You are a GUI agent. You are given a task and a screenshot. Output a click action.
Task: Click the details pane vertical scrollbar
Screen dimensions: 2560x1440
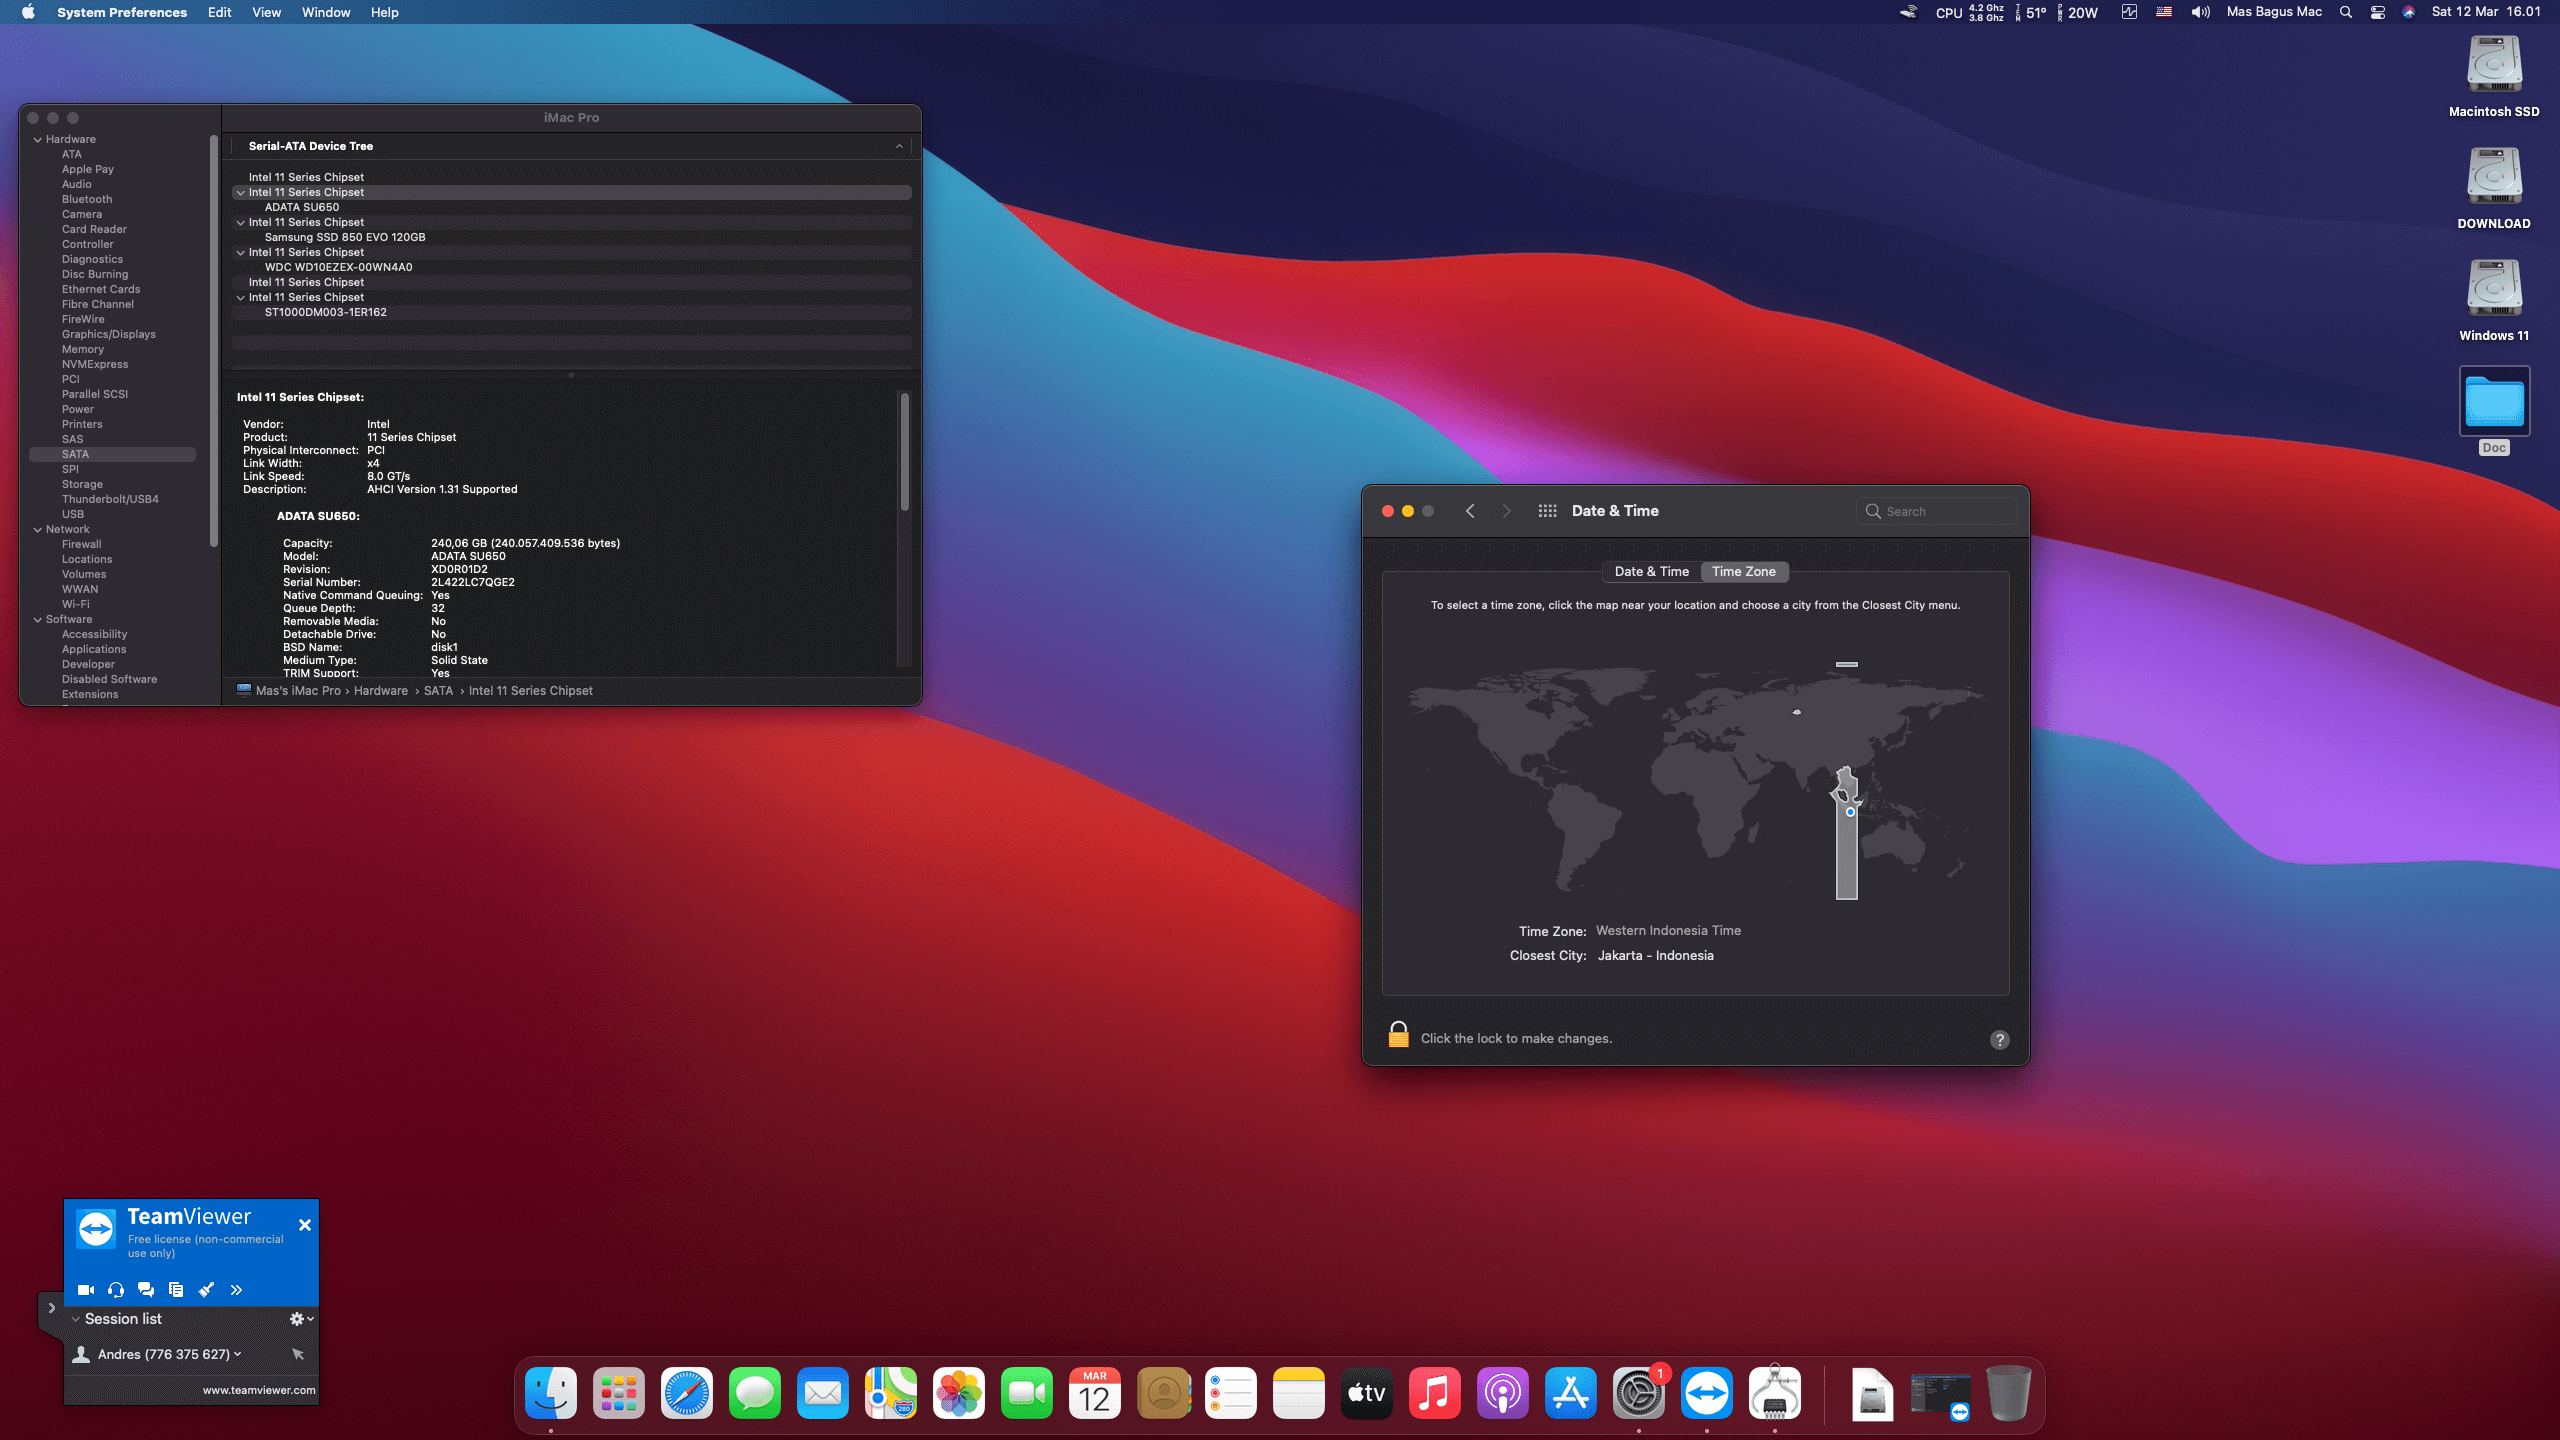(x=904, y=451)
